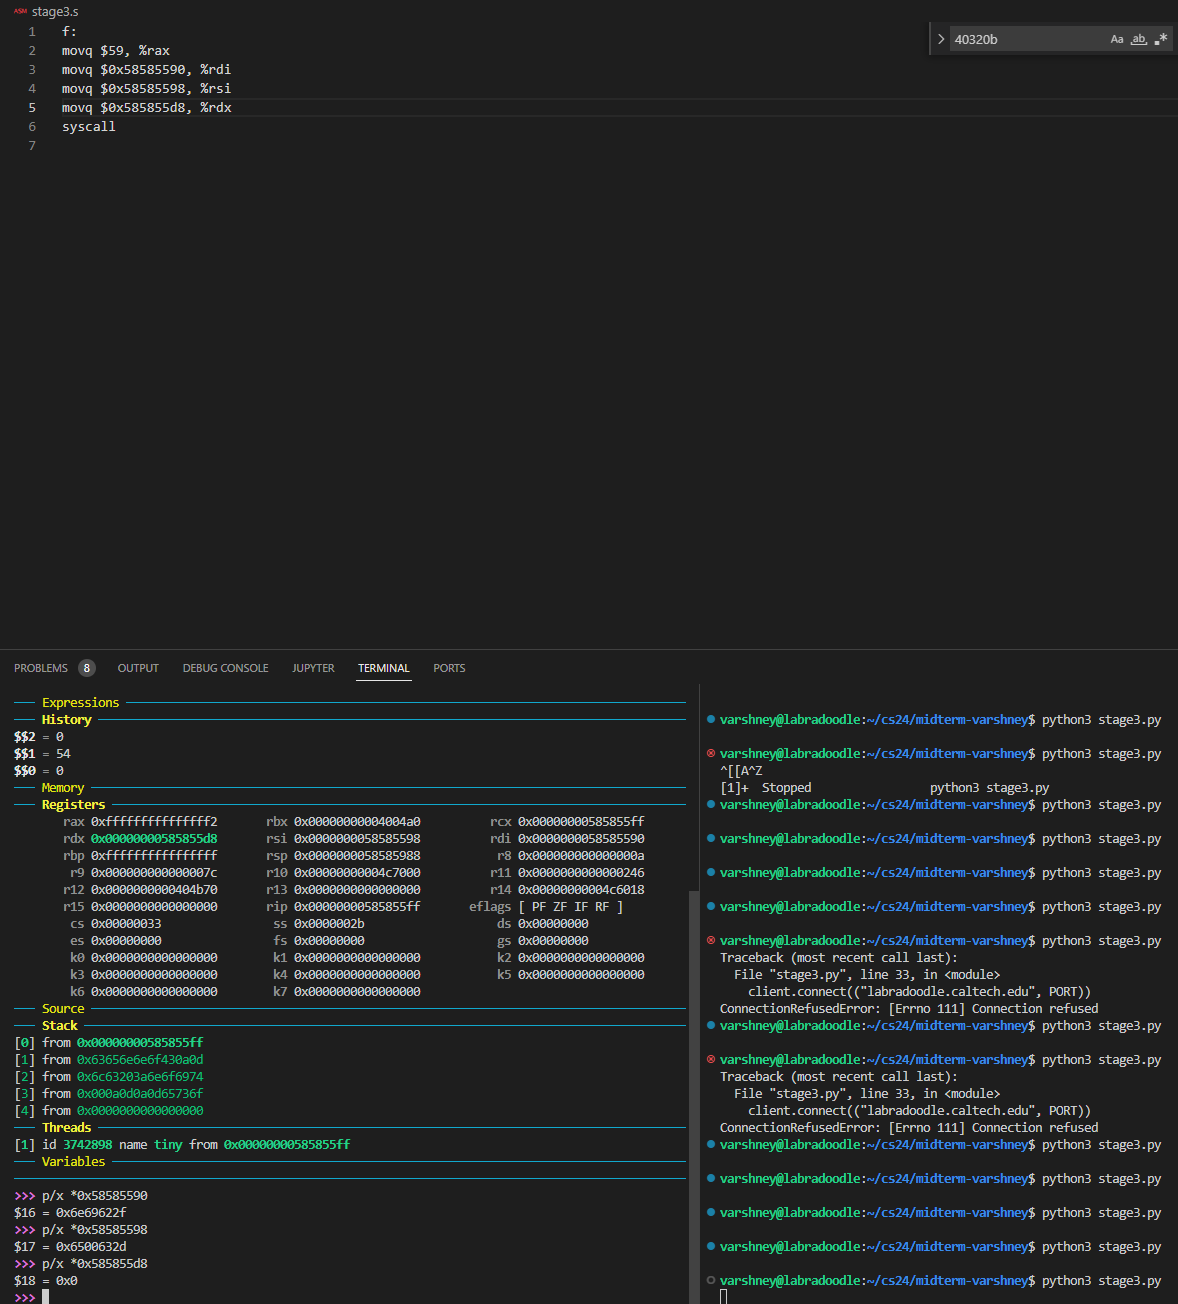Toggle Match Whole Word in find box

click(1139, 40)
